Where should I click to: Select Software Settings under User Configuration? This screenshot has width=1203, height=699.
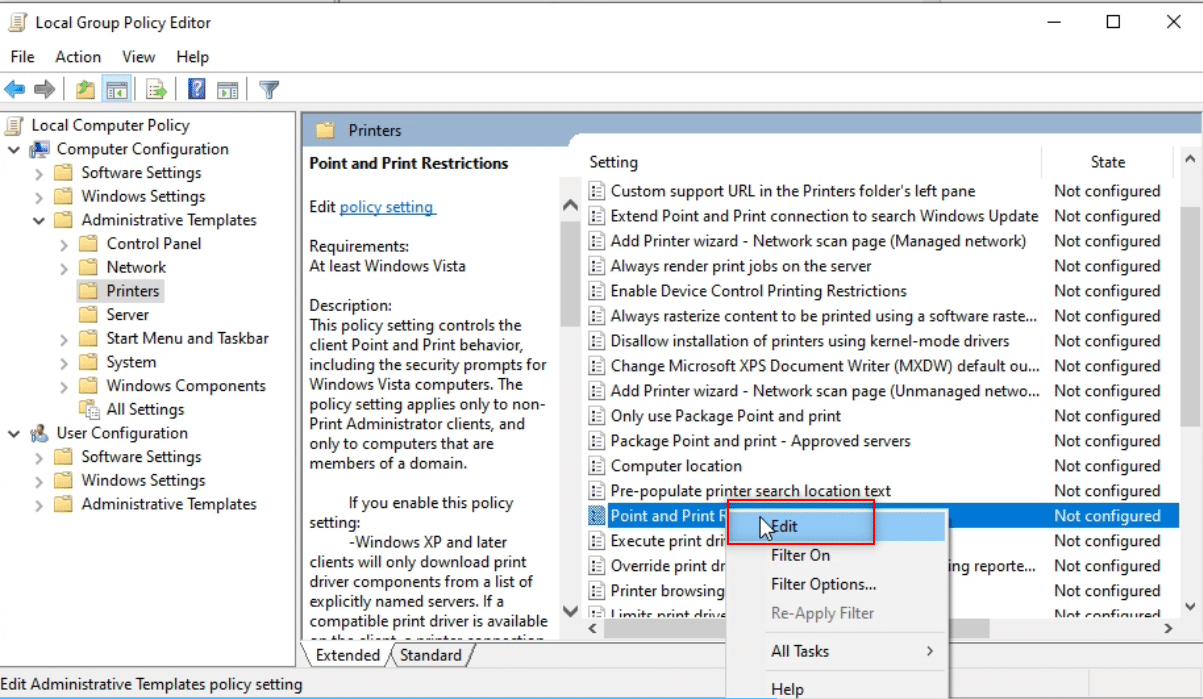click(141, 456)
